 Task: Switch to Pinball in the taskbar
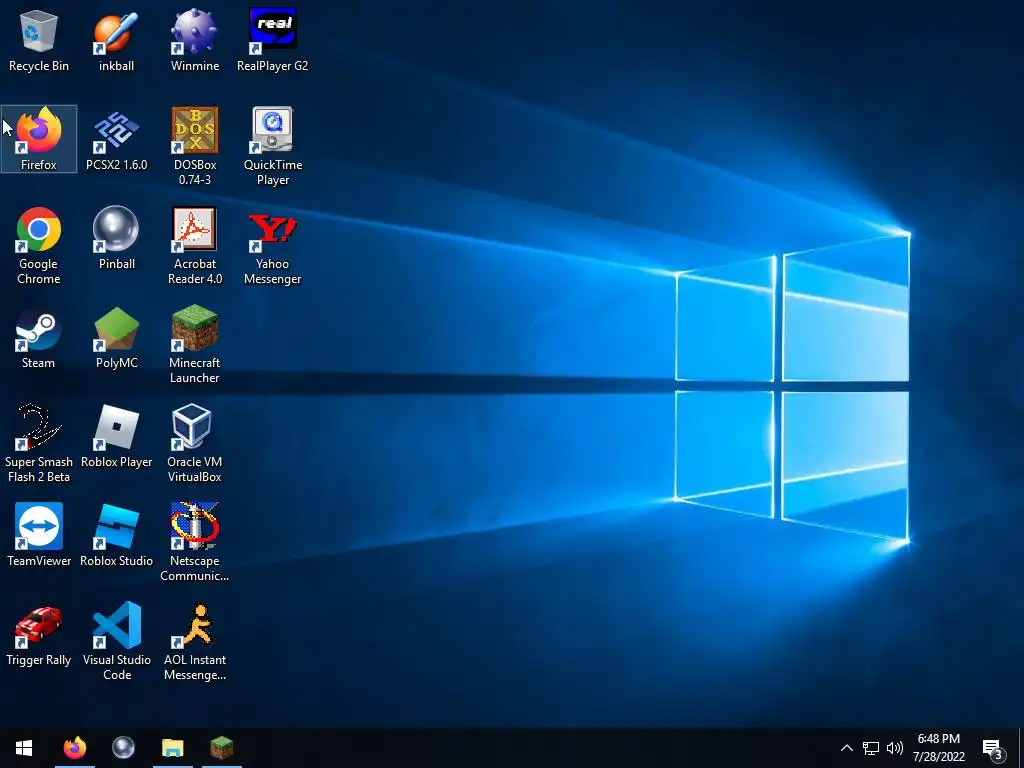tap(123, 748)
